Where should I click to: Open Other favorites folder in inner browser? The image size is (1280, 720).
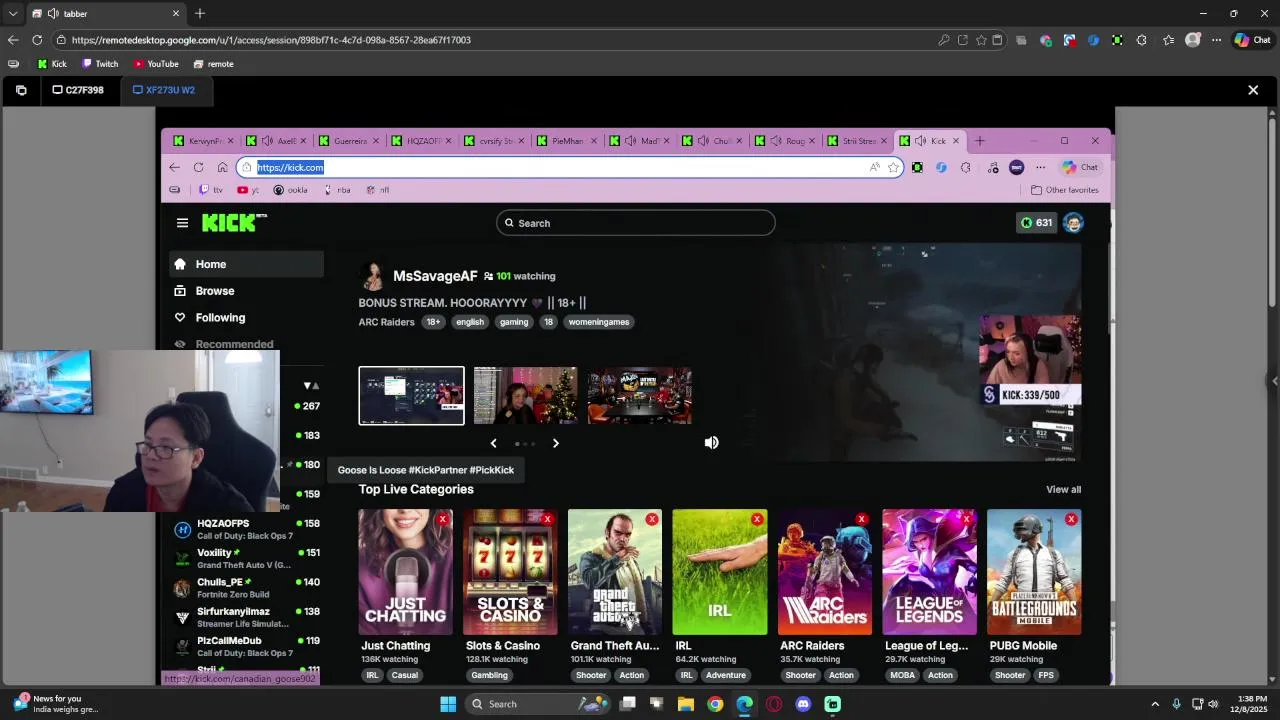tap(1065, 190)
